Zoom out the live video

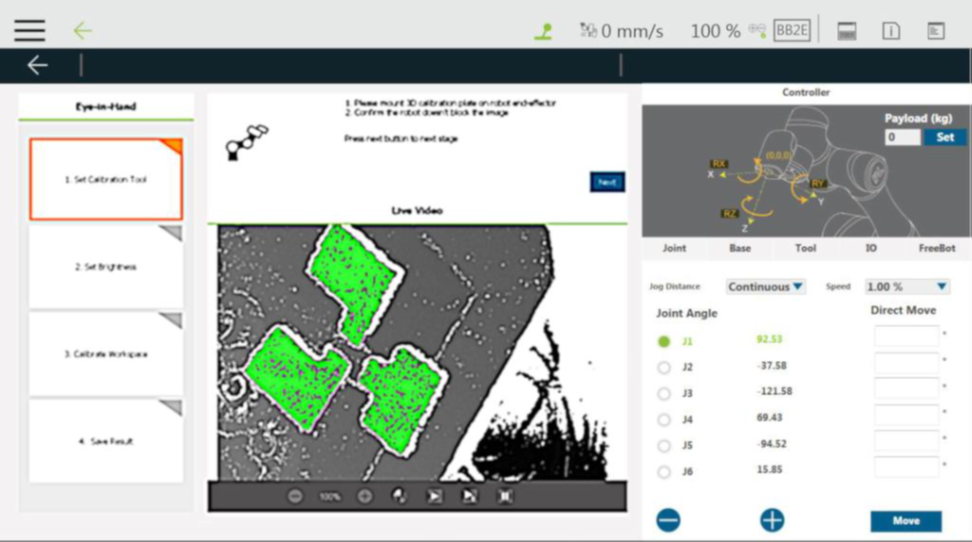click(x=295, y=496)
